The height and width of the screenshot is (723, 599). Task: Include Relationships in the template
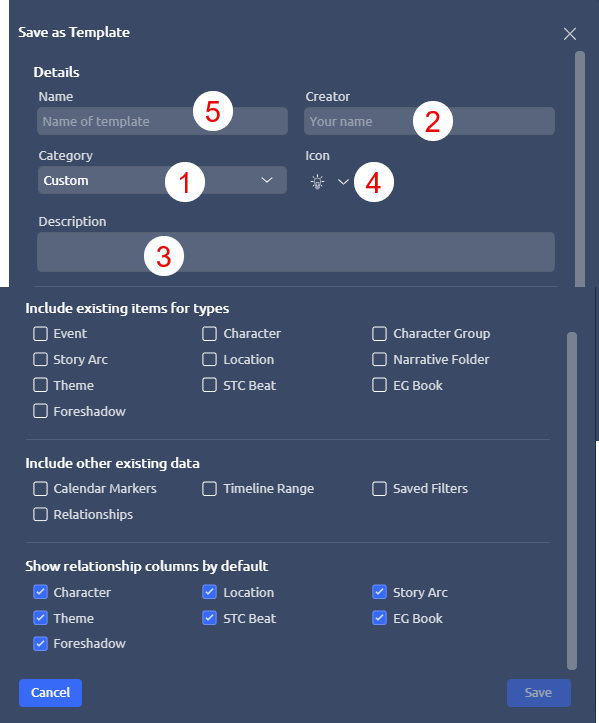click(40, 514)
